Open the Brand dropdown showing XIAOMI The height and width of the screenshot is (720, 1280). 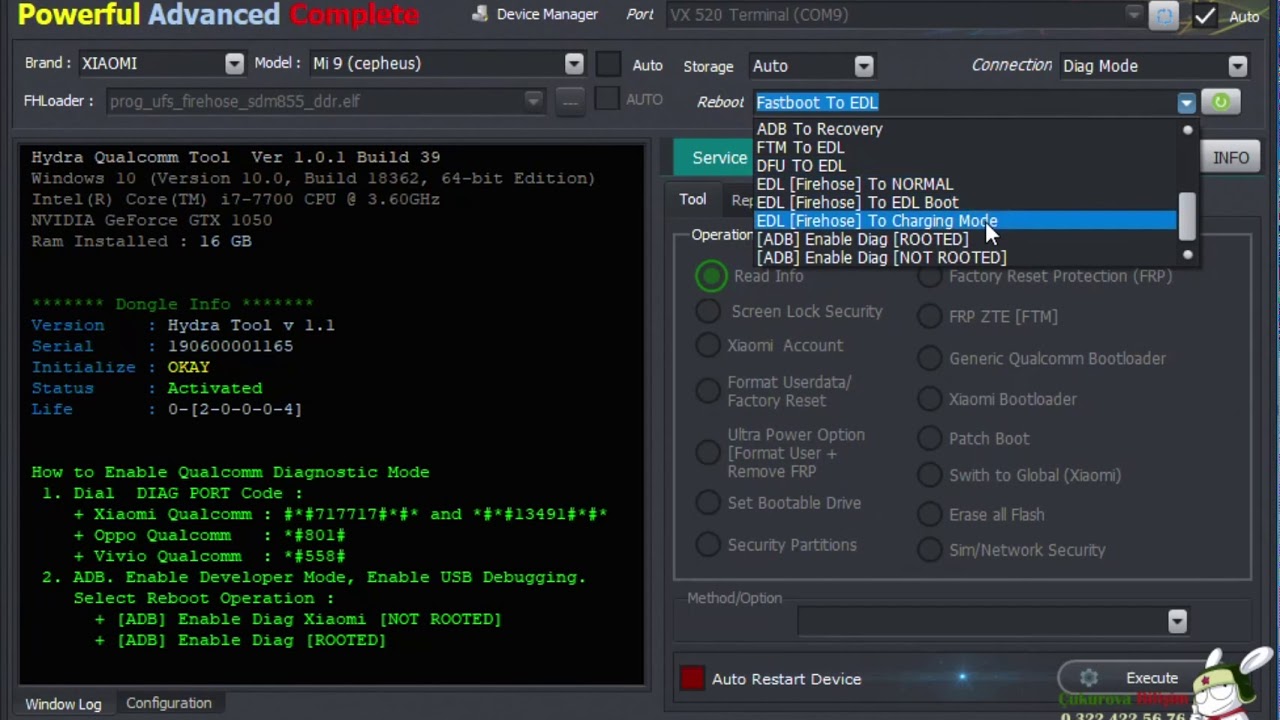[x=234, y=63]
